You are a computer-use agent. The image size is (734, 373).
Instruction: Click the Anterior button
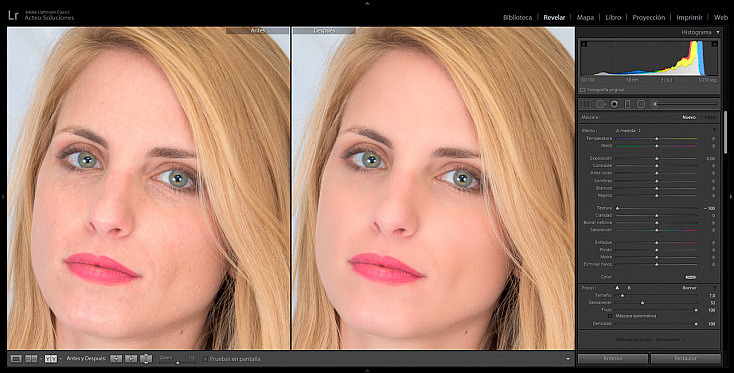pos(613,358)
